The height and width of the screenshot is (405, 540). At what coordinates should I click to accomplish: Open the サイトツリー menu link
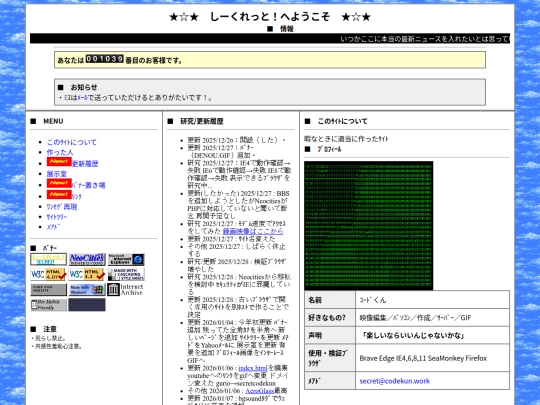click(57, 217)
